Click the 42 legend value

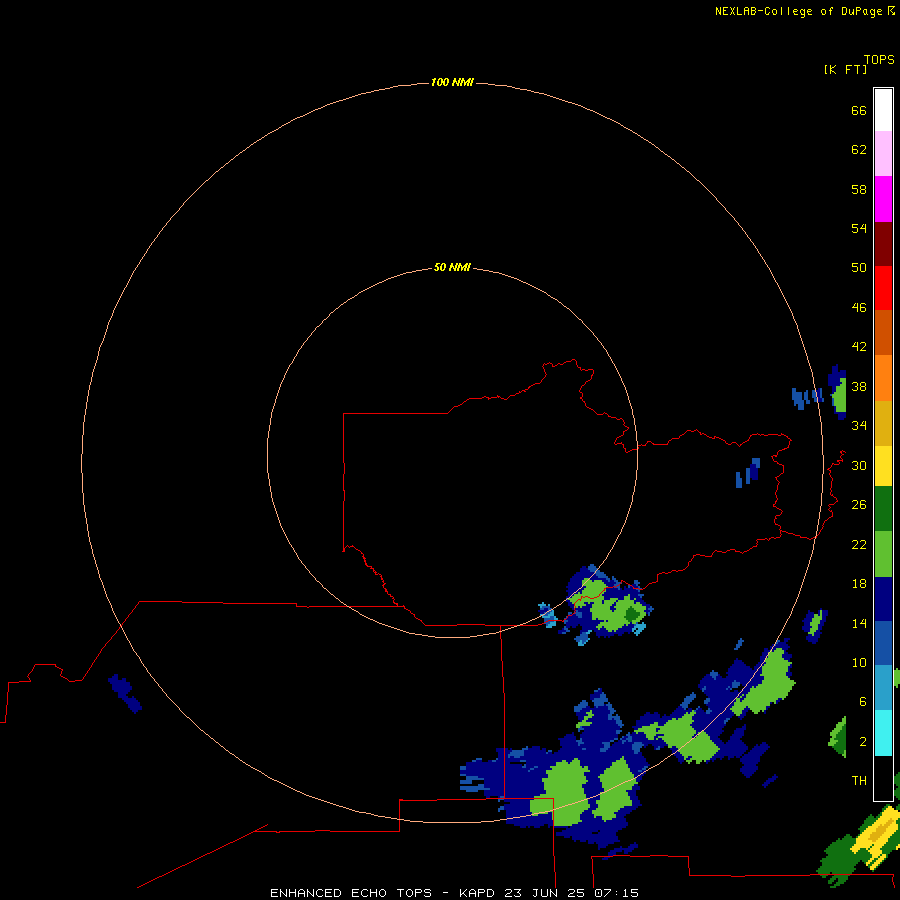(859, 347)
